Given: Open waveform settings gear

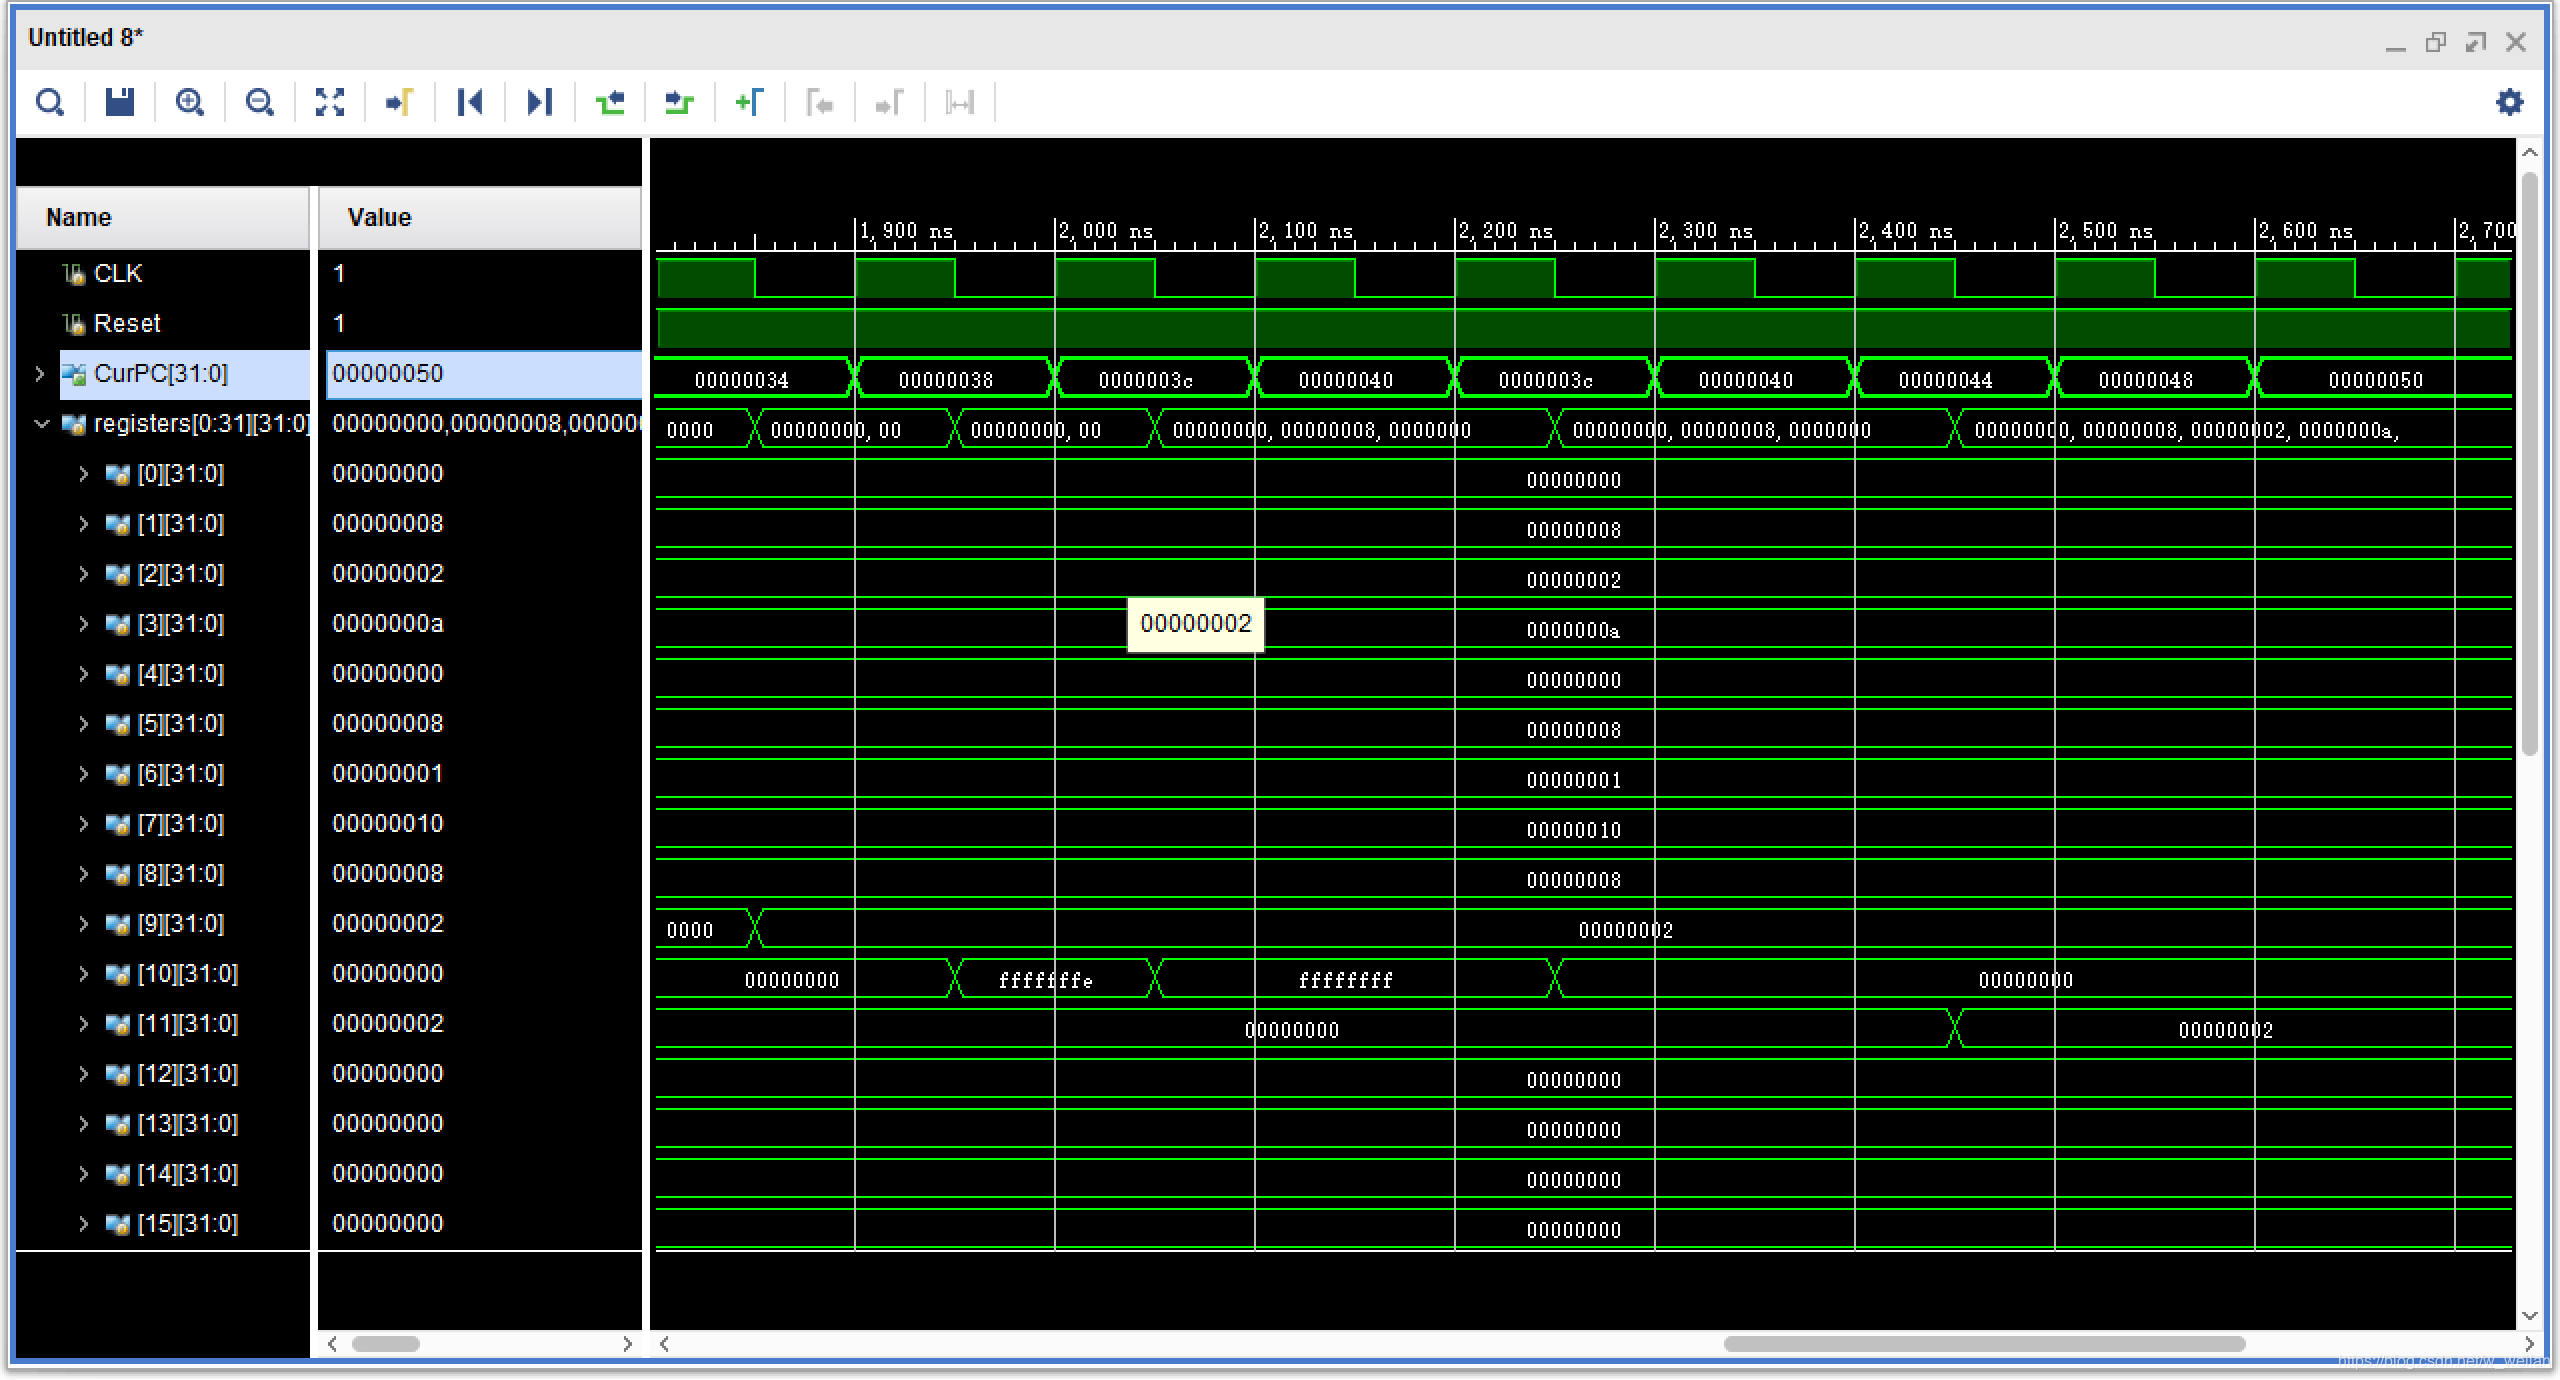Looking at the screenshot, I should pos(2509,102).
